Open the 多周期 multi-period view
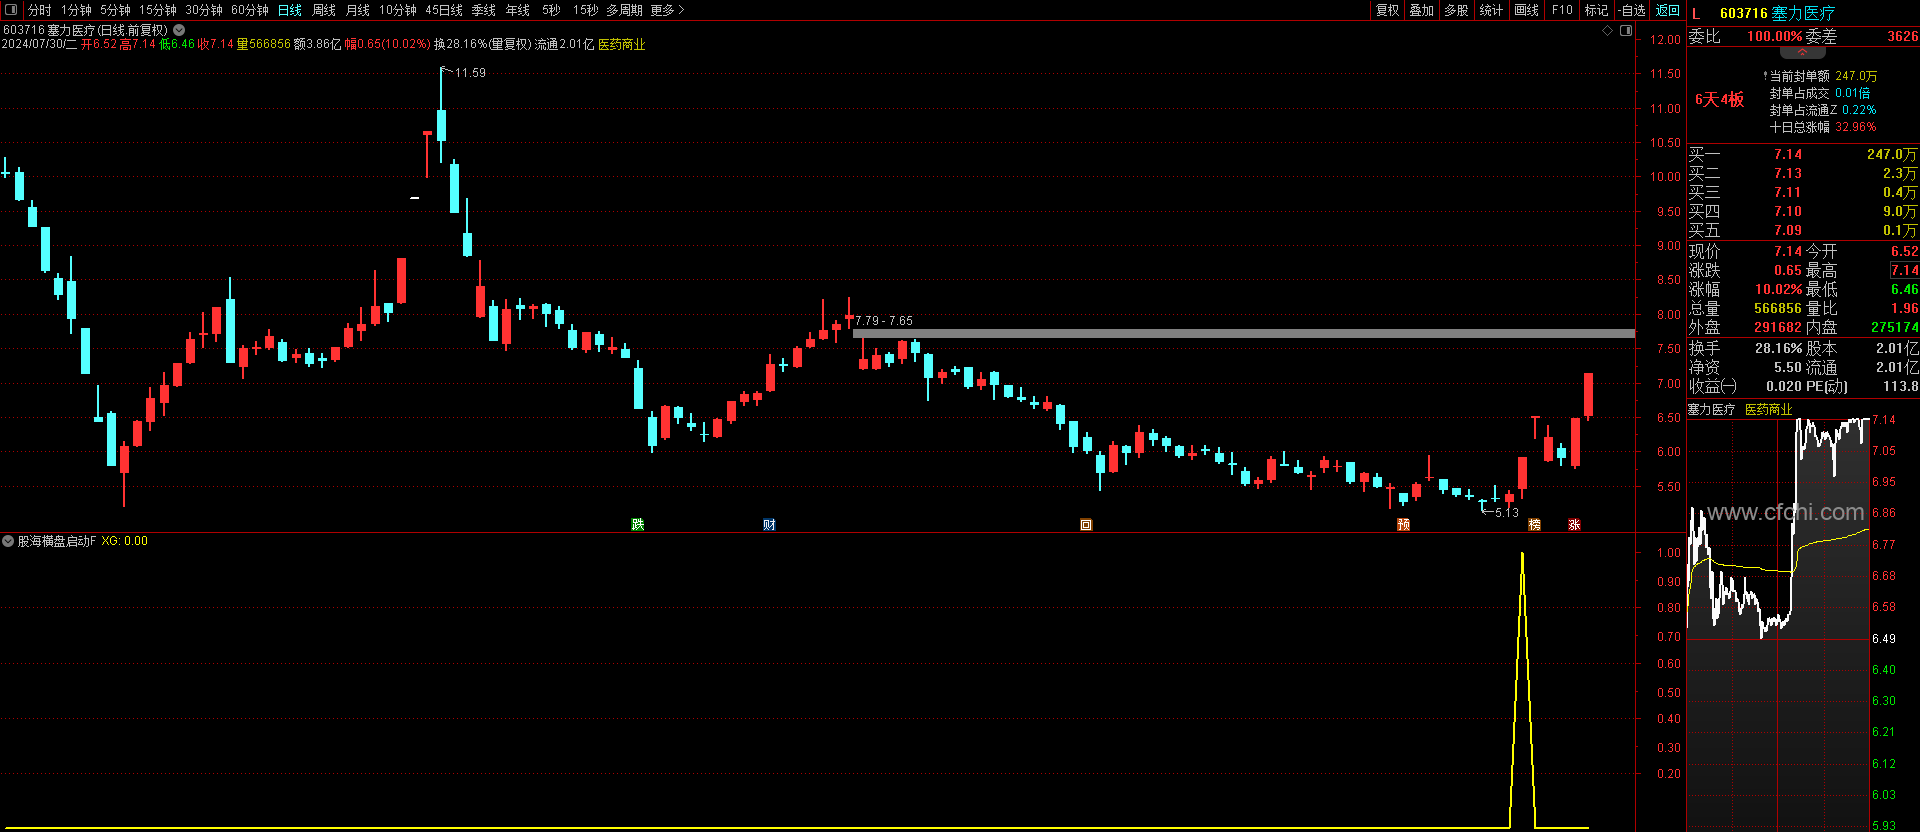1920x832 pixels. [x=624, y=10]
